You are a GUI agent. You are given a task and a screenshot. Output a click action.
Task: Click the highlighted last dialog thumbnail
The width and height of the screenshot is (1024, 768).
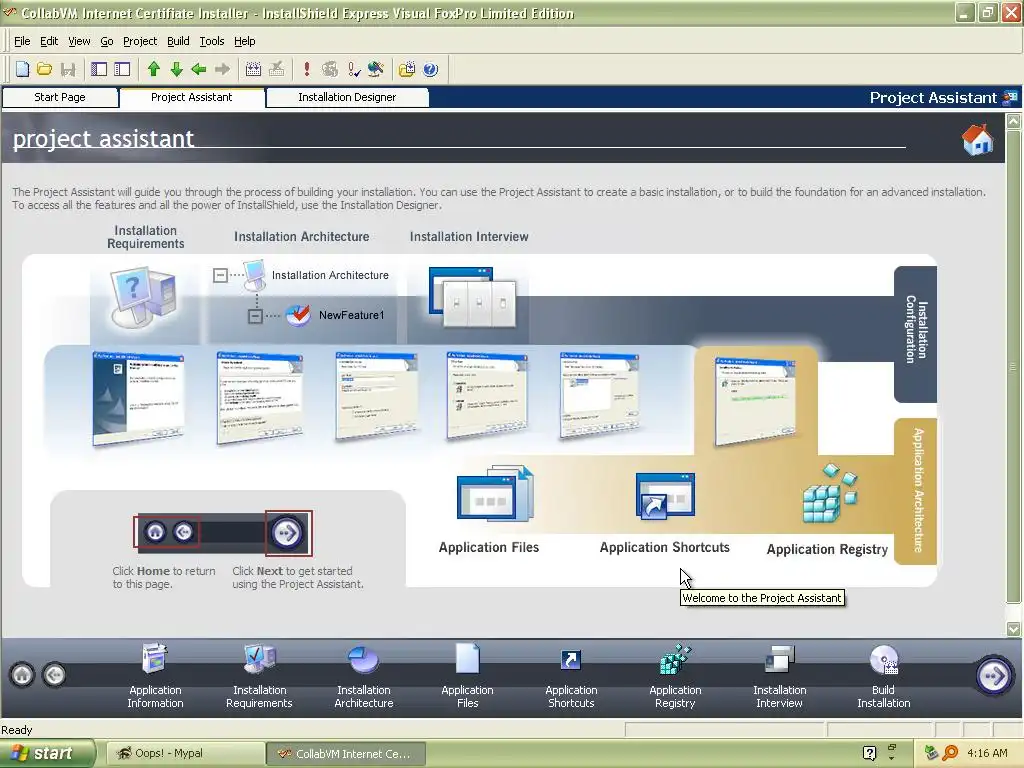point(755,401)
